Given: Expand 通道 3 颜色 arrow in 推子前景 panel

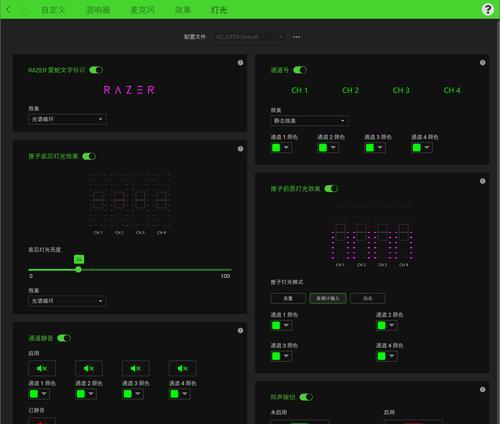Looking at the screenshot, I should coord(286,356).
